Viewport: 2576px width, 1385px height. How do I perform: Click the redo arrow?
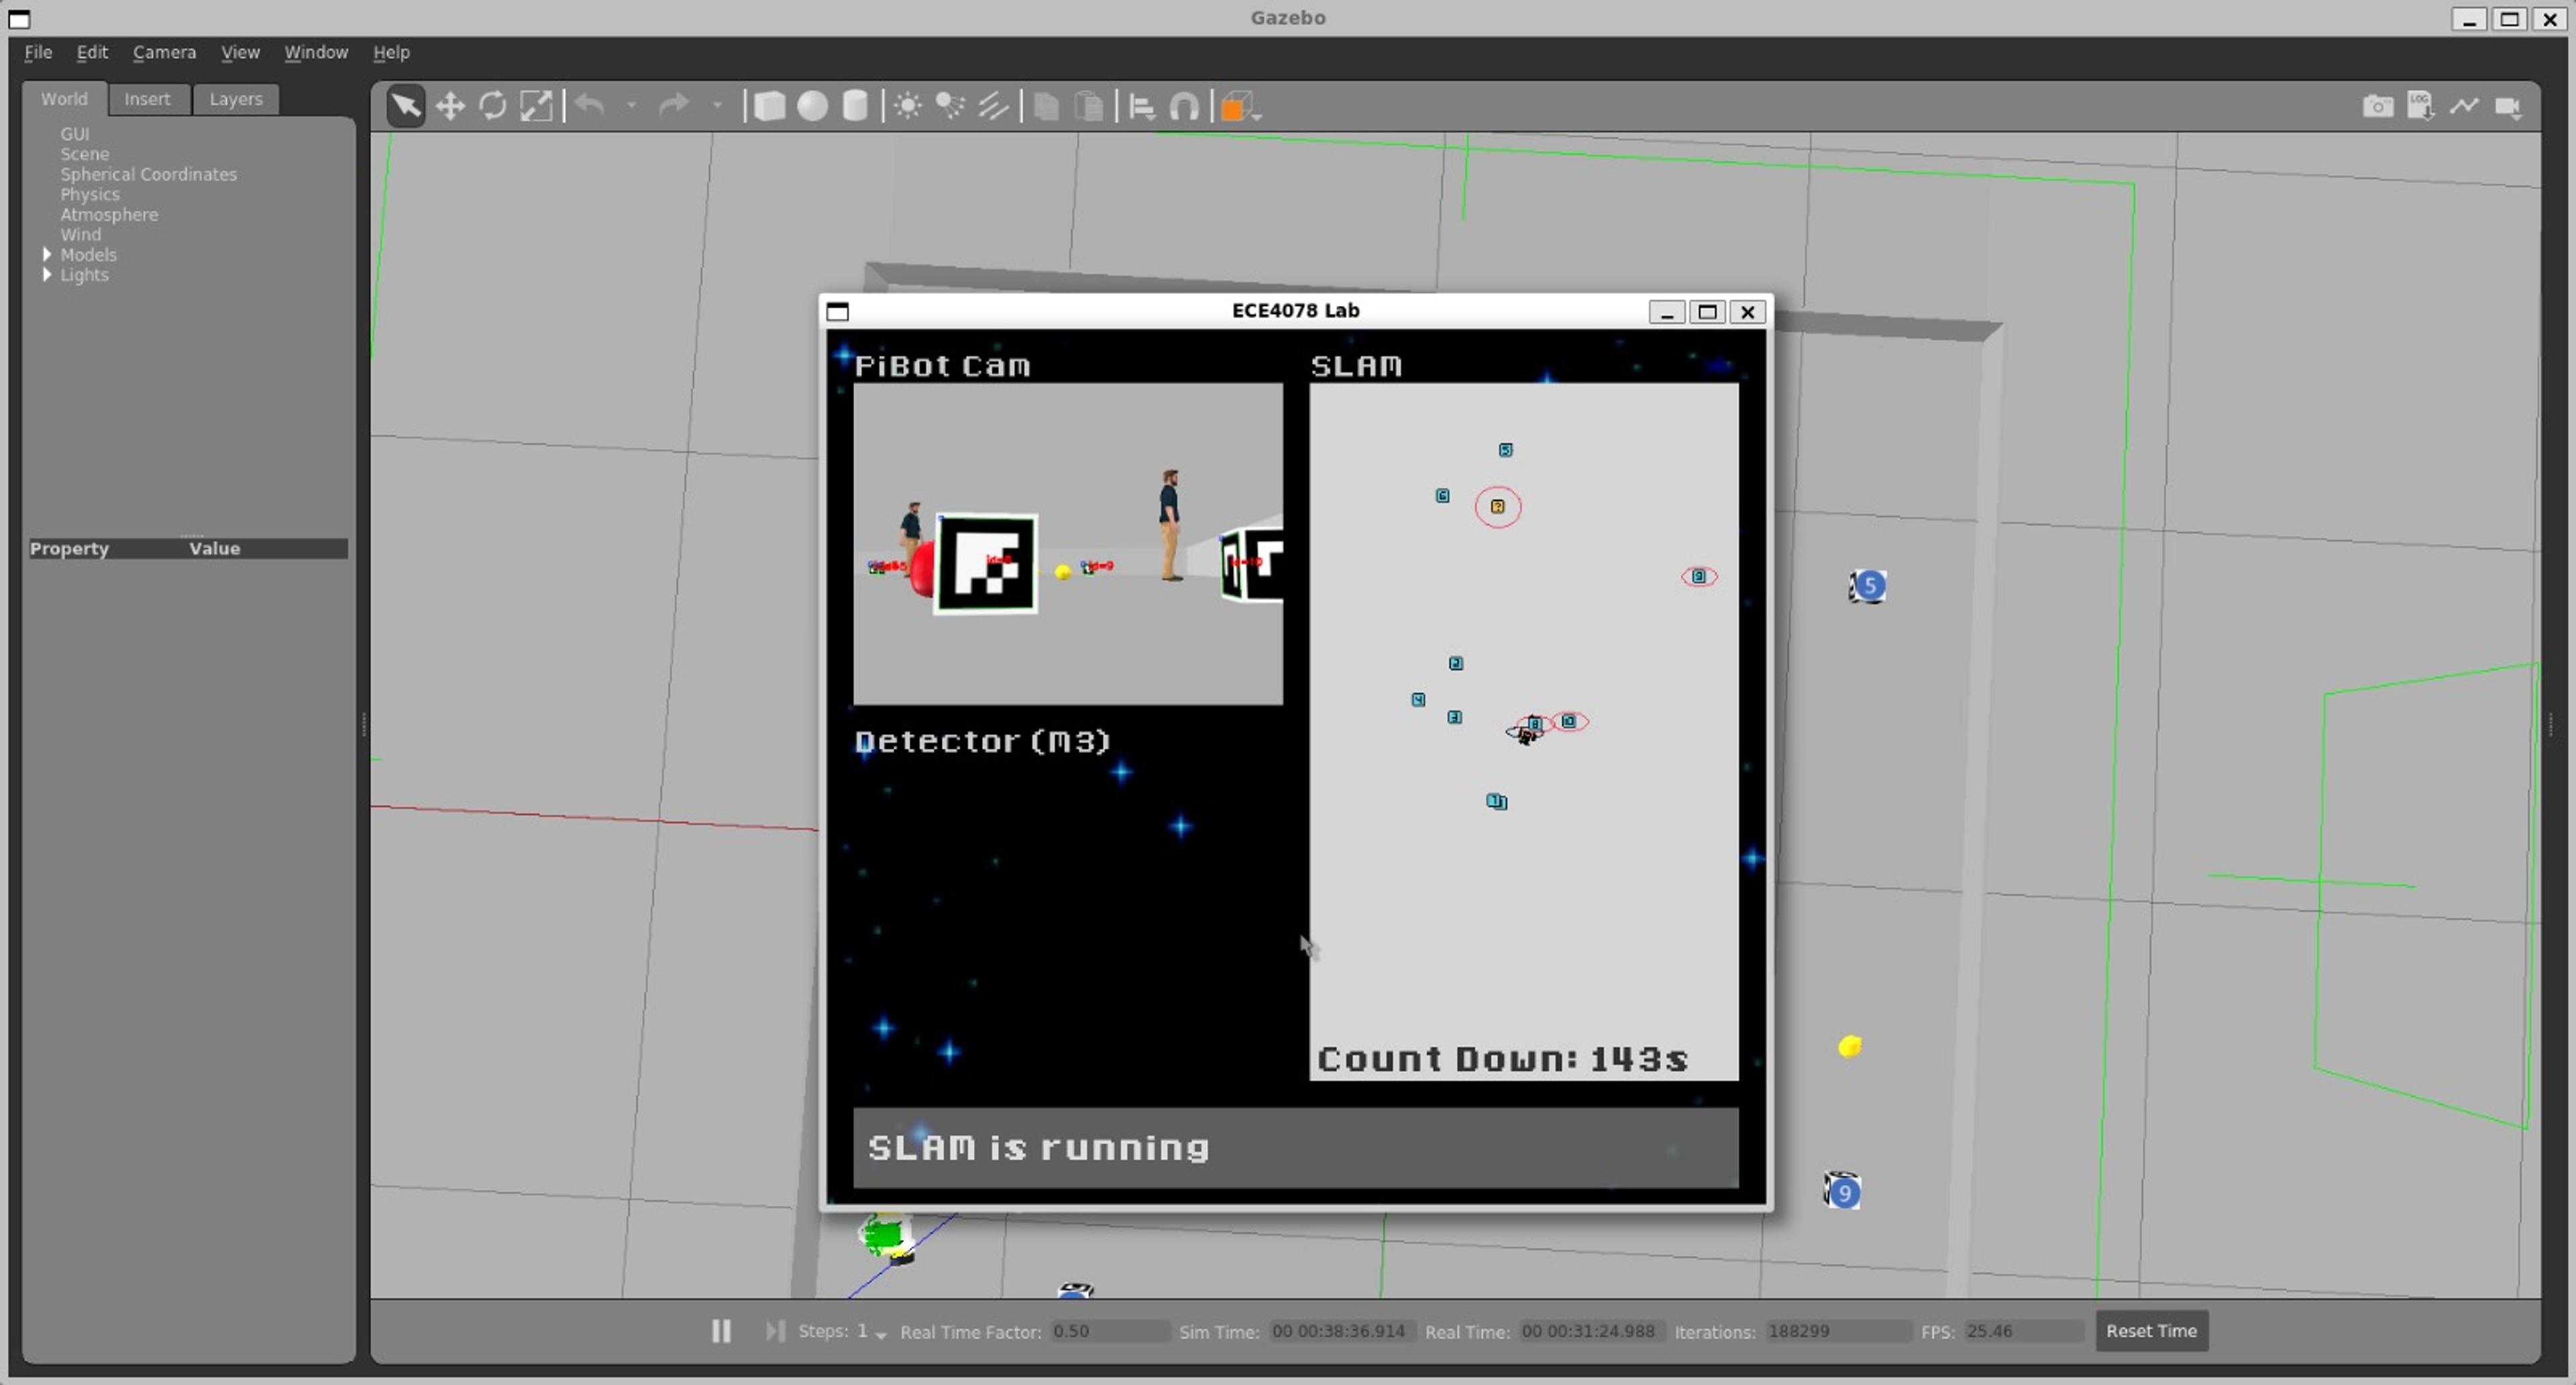coord(674,105)
